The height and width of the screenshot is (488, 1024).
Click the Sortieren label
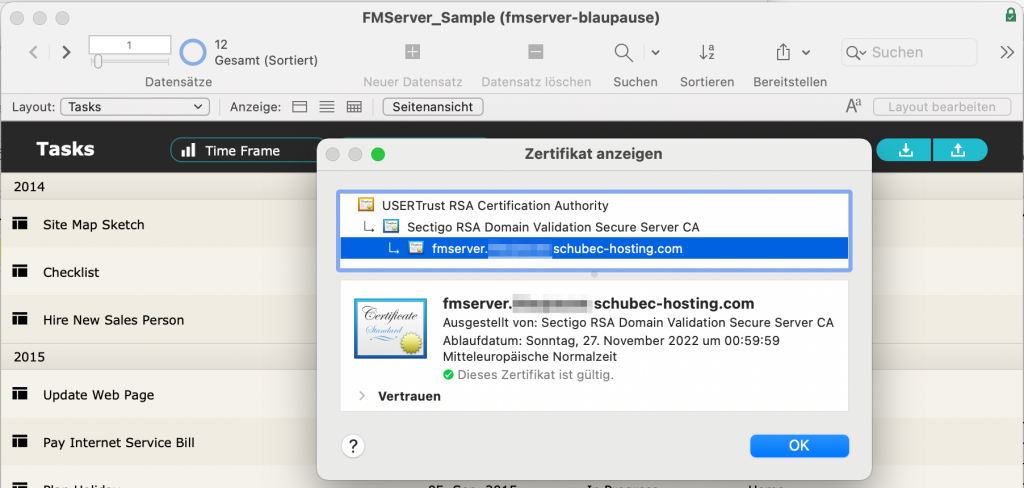click(707, 82)
